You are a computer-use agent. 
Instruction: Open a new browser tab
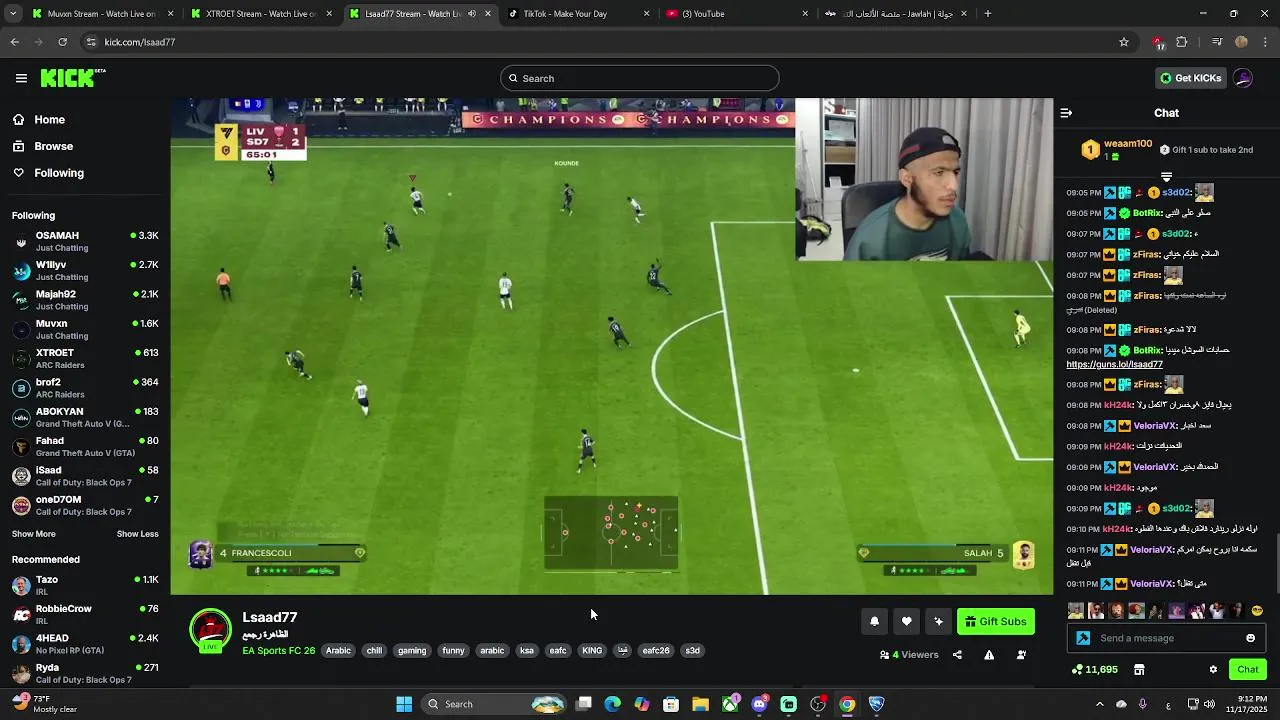pos(987,14)
